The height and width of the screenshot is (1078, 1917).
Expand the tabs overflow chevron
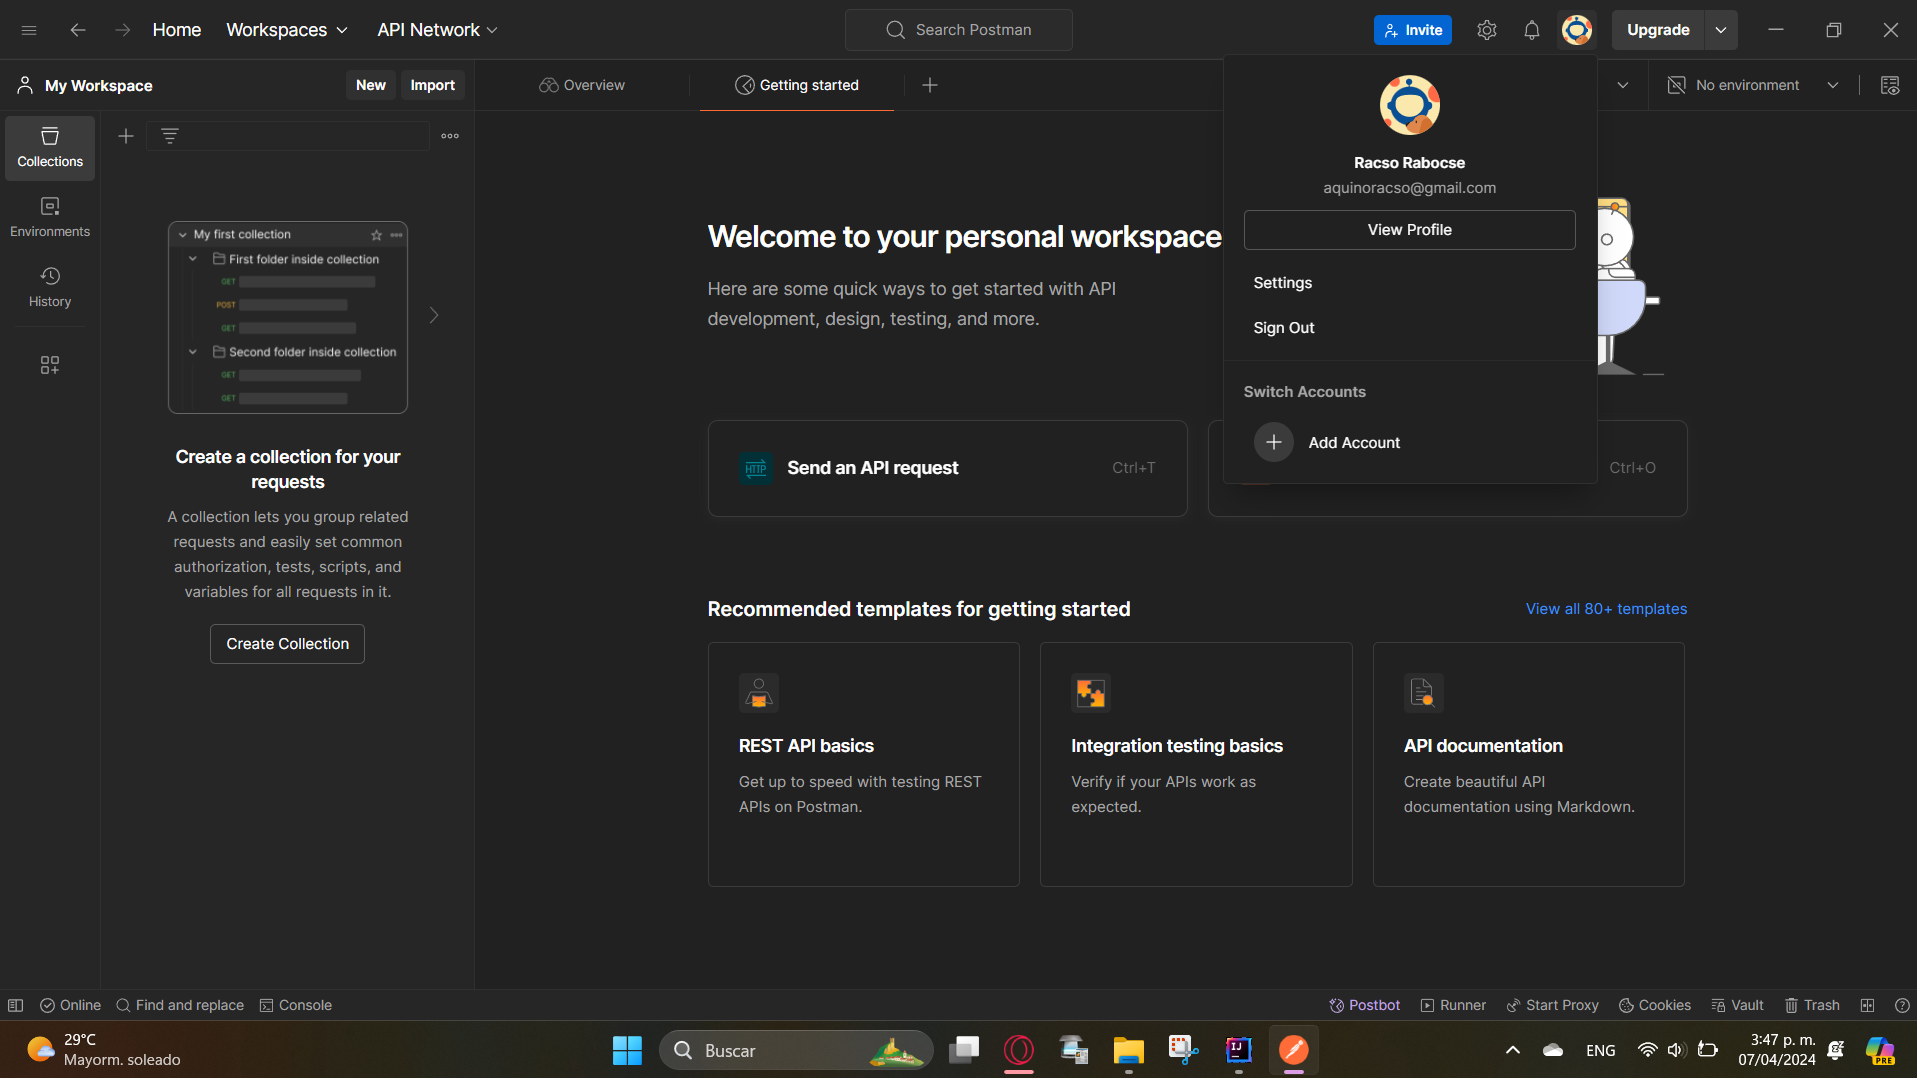[1623, 85]
